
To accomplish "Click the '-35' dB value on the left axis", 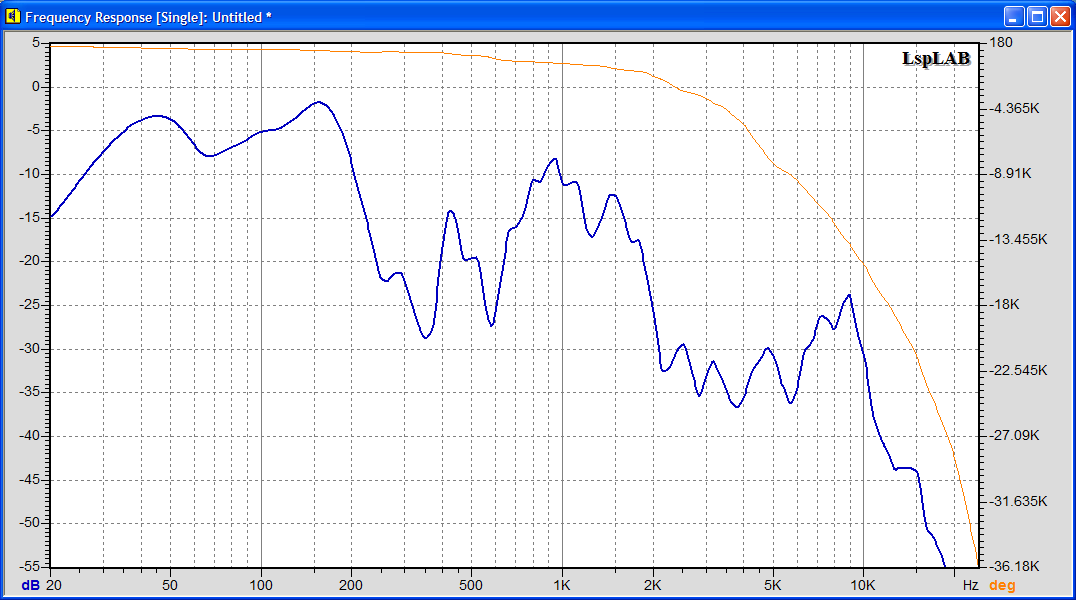I will [x=30, y=392].
